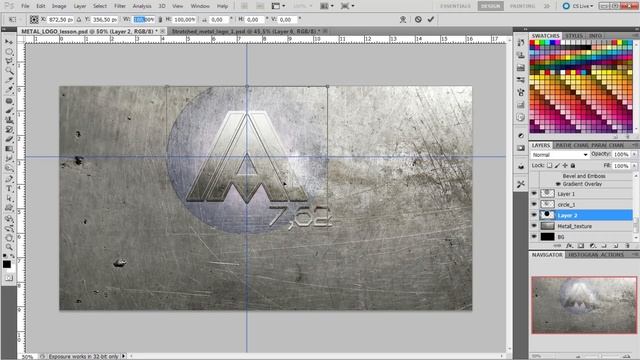Select the Clone Stamp tool

click(9, 120)
